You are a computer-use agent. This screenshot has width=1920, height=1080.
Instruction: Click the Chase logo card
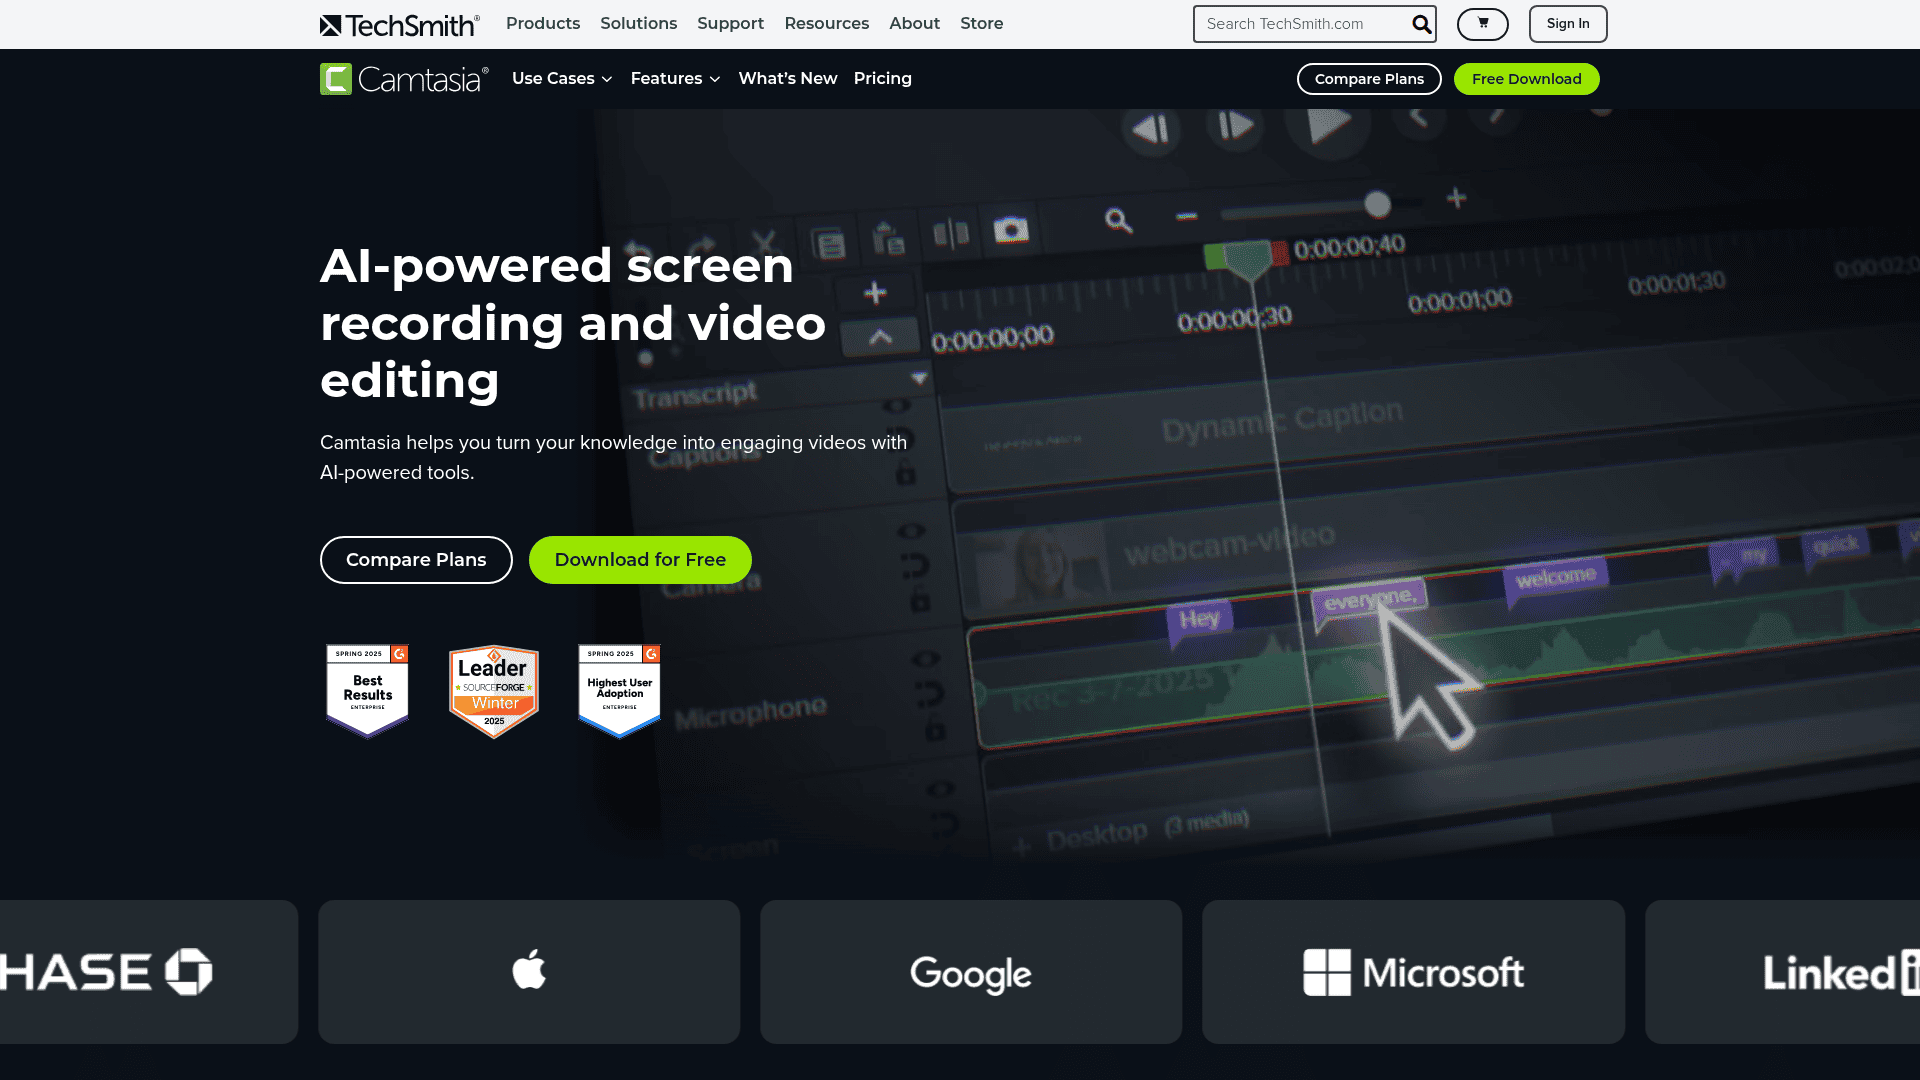[x=149, y=971]
